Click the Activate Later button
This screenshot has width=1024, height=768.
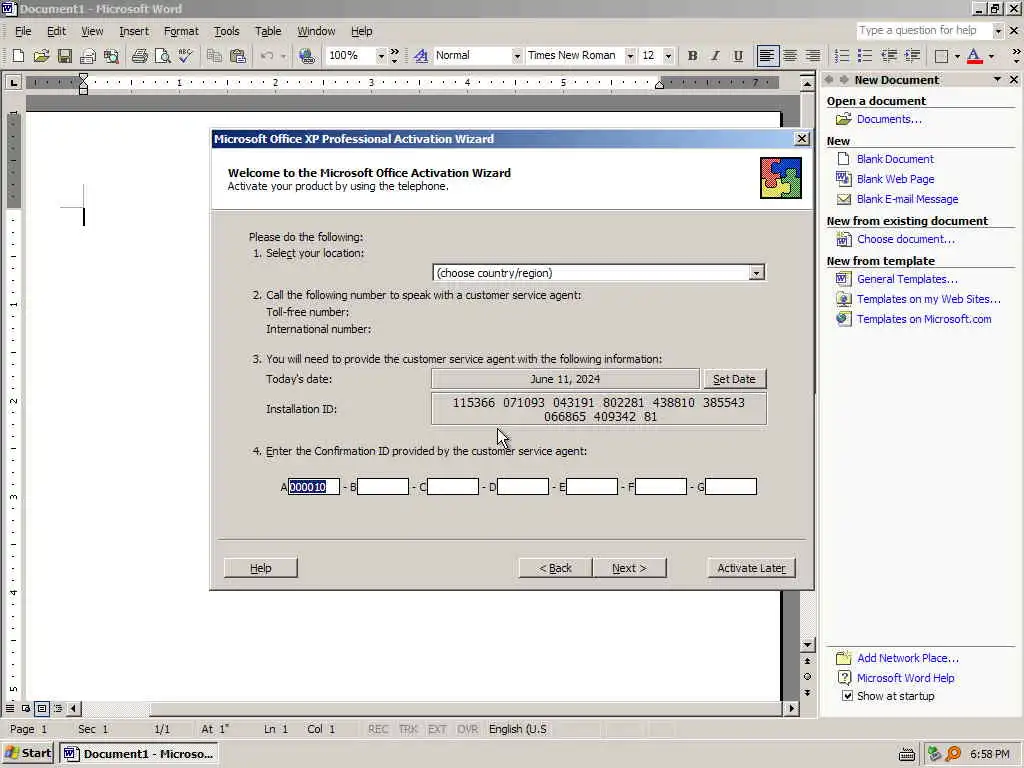pos(751,568)
